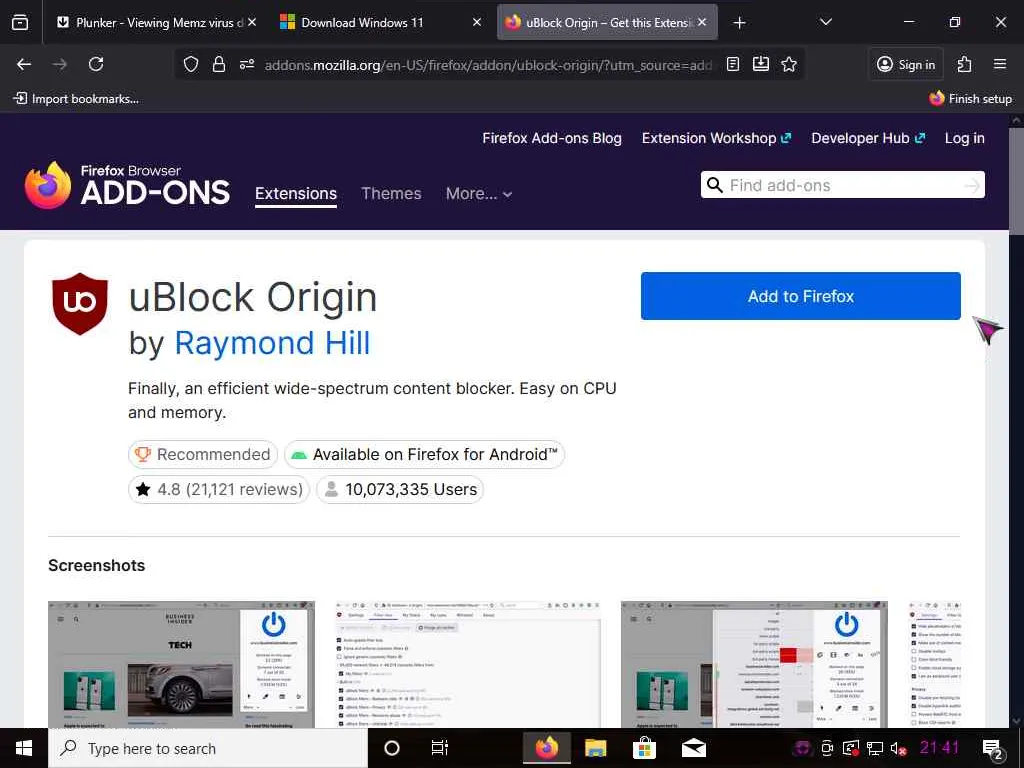Open the 4.8 (21,121 reviews) rating link
The height and width of the screenshot is (768, 1024).
coord(219,490)
